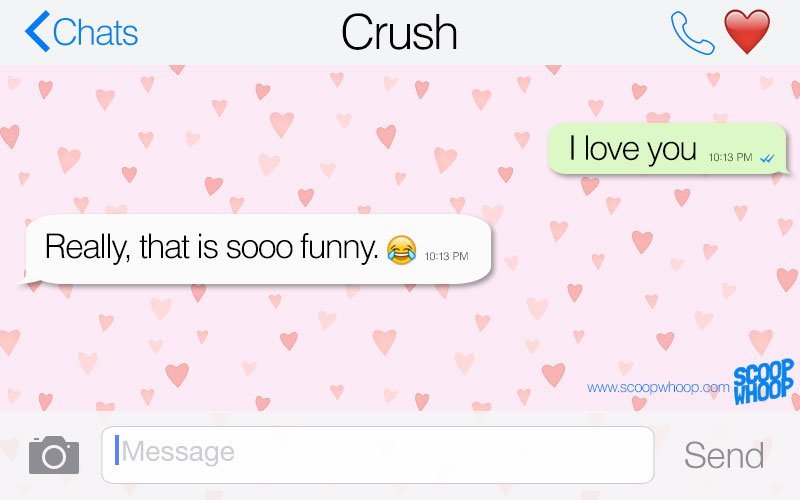800x500 pixels.
Task: Go back via the Chats label
Action: tap(95, 33)
